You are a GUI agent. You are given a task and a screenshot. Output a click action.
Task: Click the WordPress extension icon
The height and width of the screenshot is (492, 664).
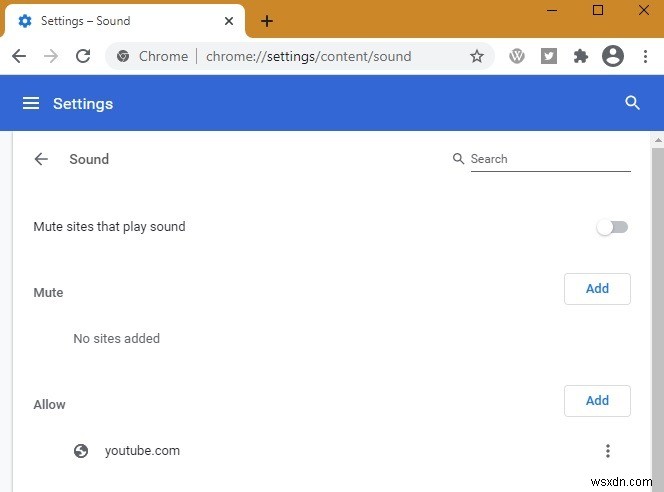point(517,56)
